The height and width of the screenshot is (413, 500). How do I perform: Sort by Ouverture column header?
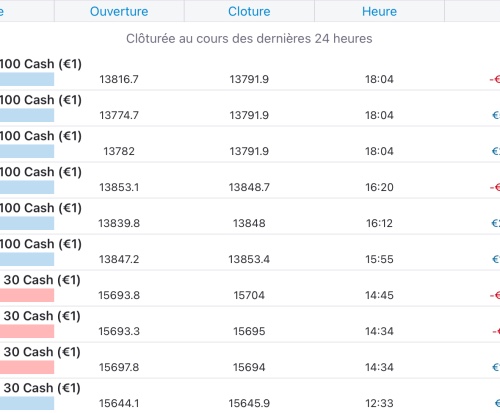119,11
